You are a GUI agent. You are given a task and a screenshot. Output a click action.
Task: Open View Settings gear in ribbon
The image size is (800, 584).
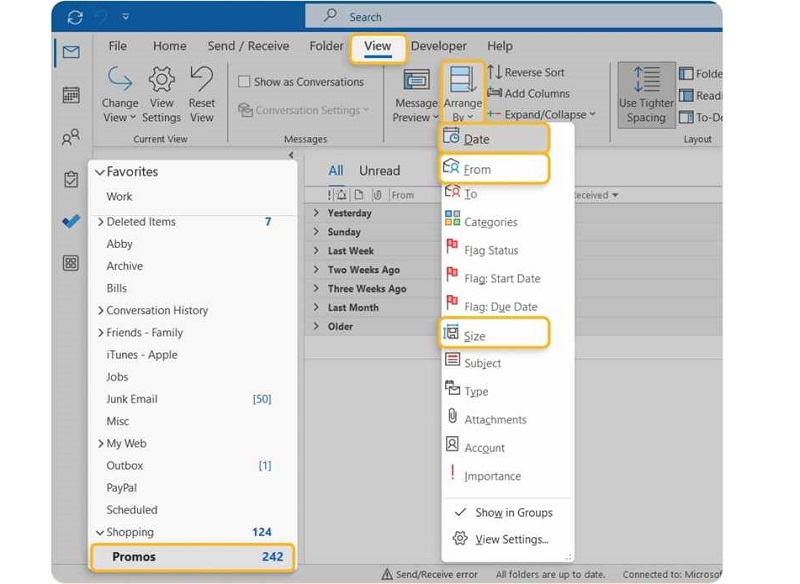point(161,94)
